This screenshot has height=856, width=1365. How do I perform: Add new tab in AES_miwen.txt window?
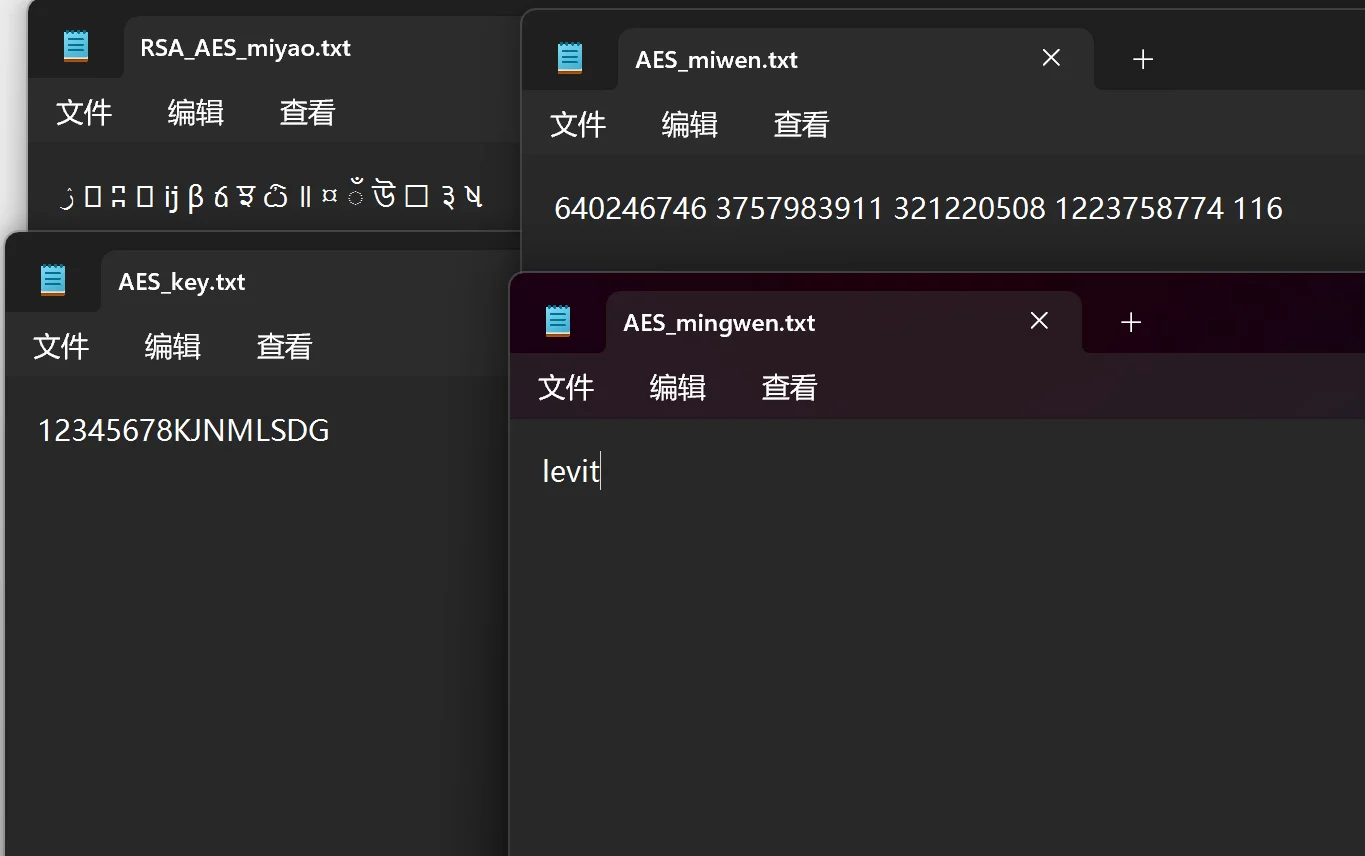[x=1143, y=59]
